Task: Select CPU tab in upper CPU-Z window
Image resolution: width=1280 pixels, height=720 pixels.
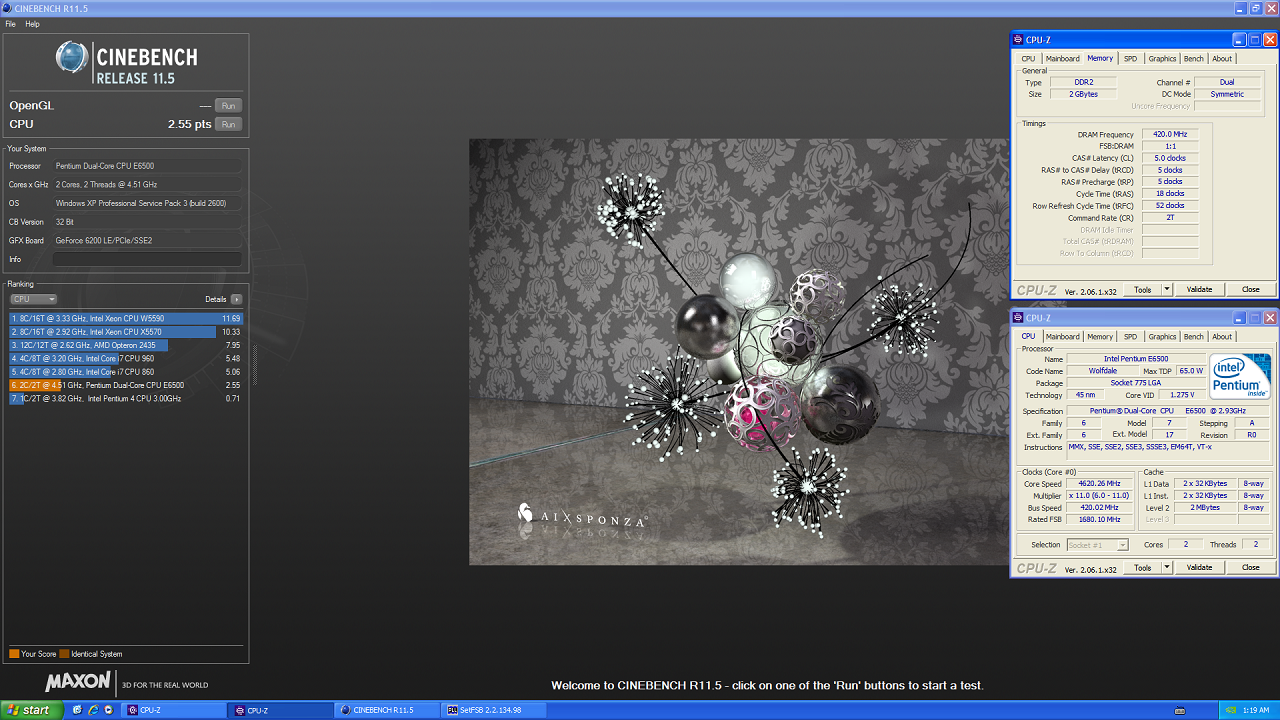Action: 1028,59
